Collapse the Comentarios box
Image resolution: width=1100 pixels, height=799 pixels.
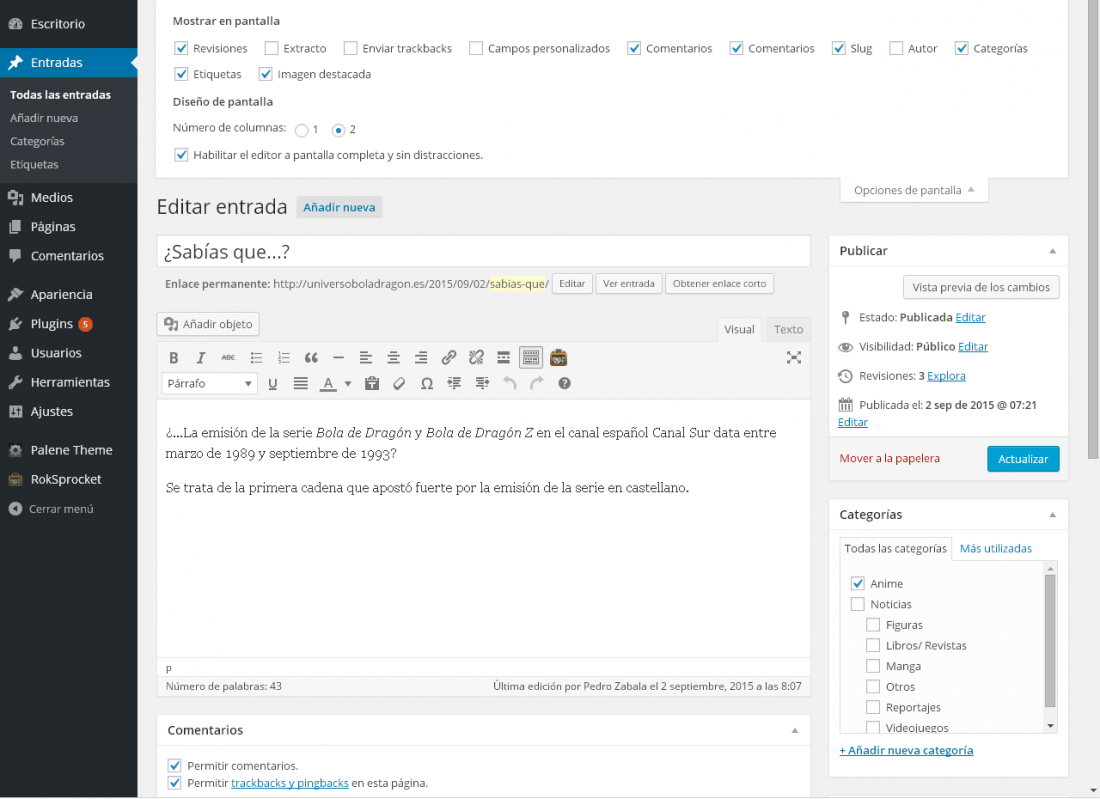(795, 731)
